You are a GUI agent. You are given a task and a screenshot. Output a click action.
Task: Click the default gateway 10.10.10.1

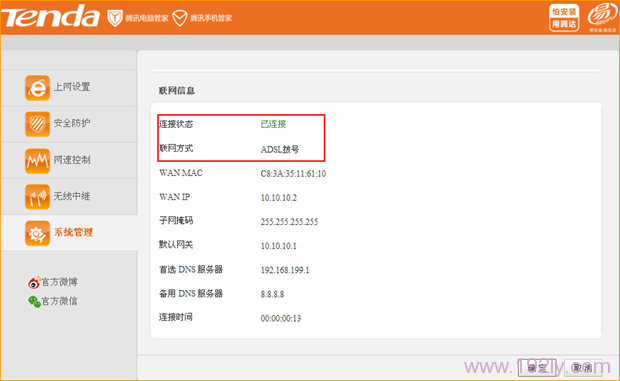tap(279, 246)
